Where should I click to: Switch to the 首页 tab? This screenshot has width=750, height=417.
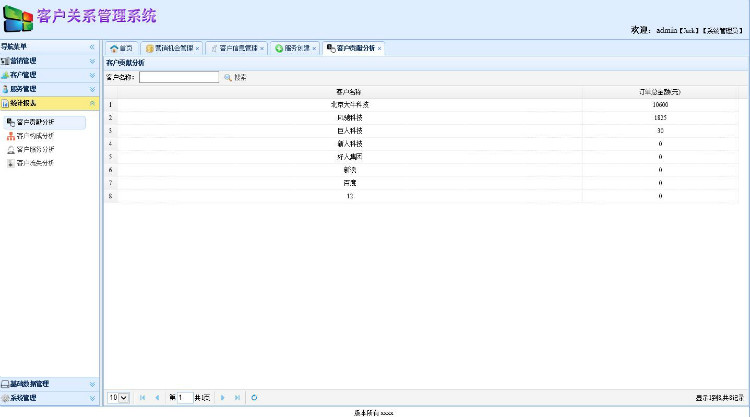121,48
